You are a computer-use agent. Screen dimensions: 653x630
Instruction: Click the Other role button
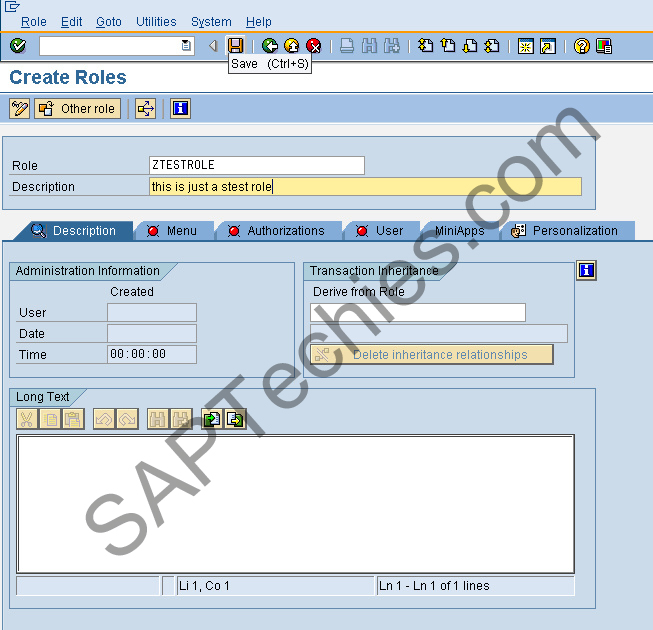[77, 109]
